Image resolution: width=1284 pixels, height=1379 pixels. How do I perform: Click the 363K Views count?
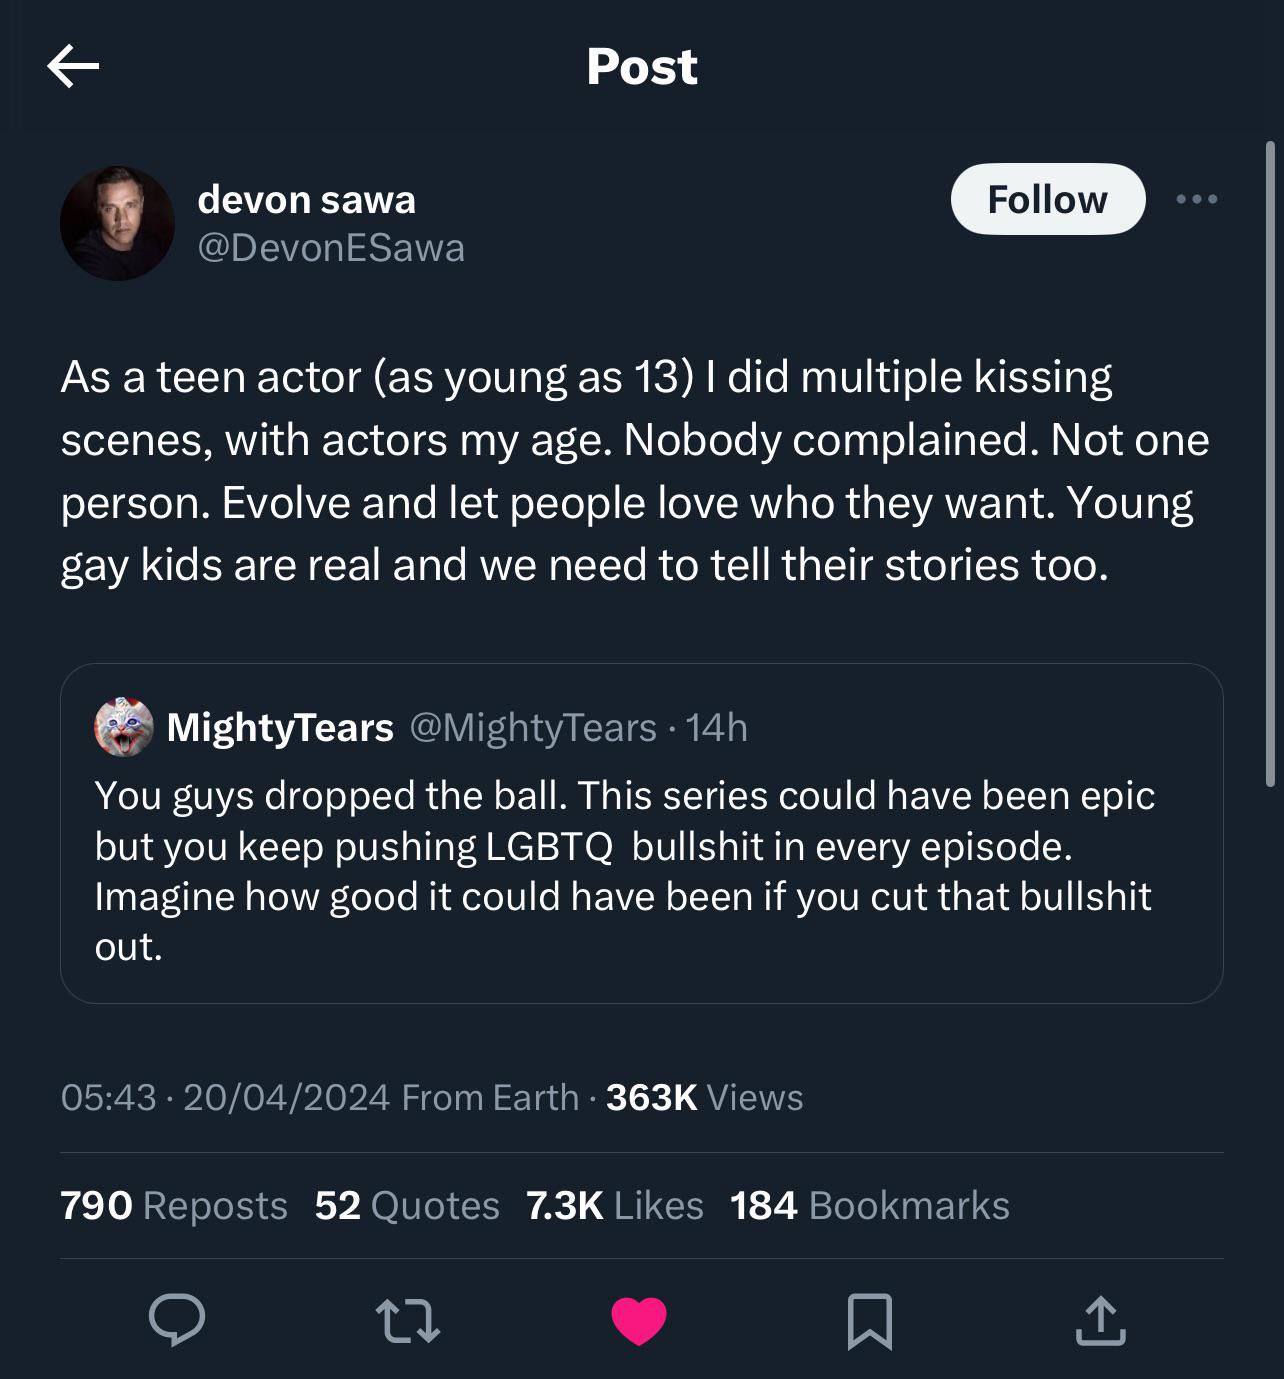[704, 1098]
